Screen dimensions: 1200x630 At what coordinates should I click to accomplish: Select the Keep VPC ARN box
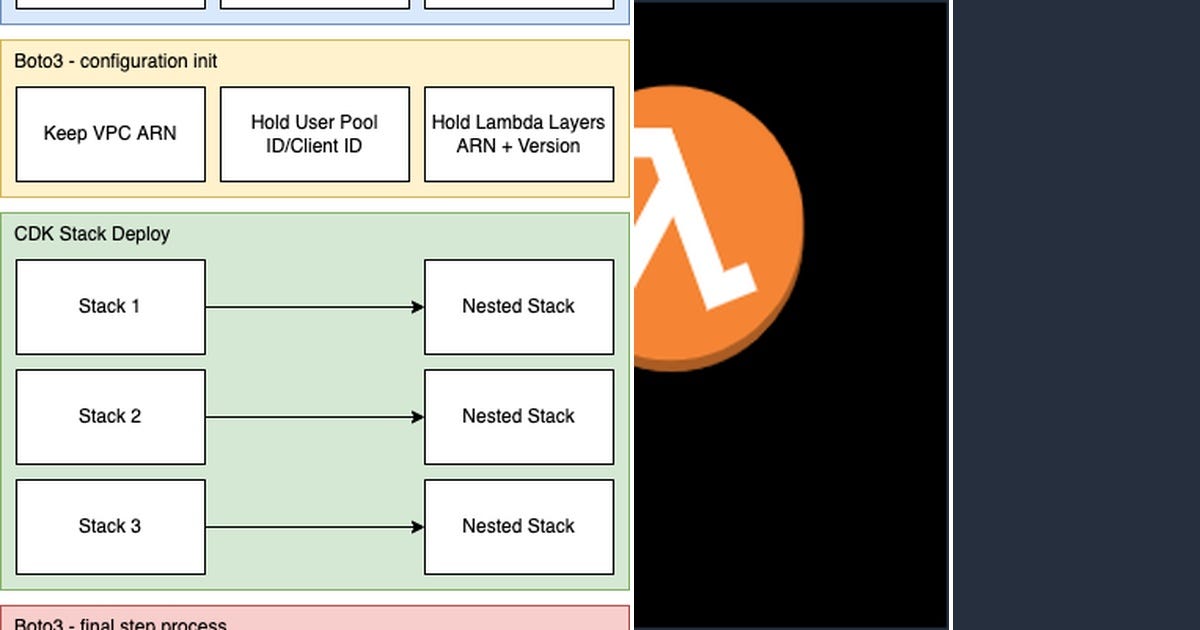(x=111, y=134)
